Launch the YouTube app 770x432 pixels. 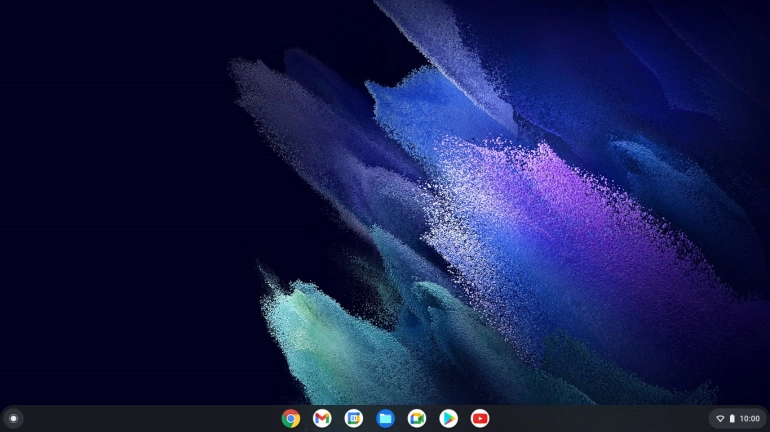pyautogui.click(x=480, y=418)
